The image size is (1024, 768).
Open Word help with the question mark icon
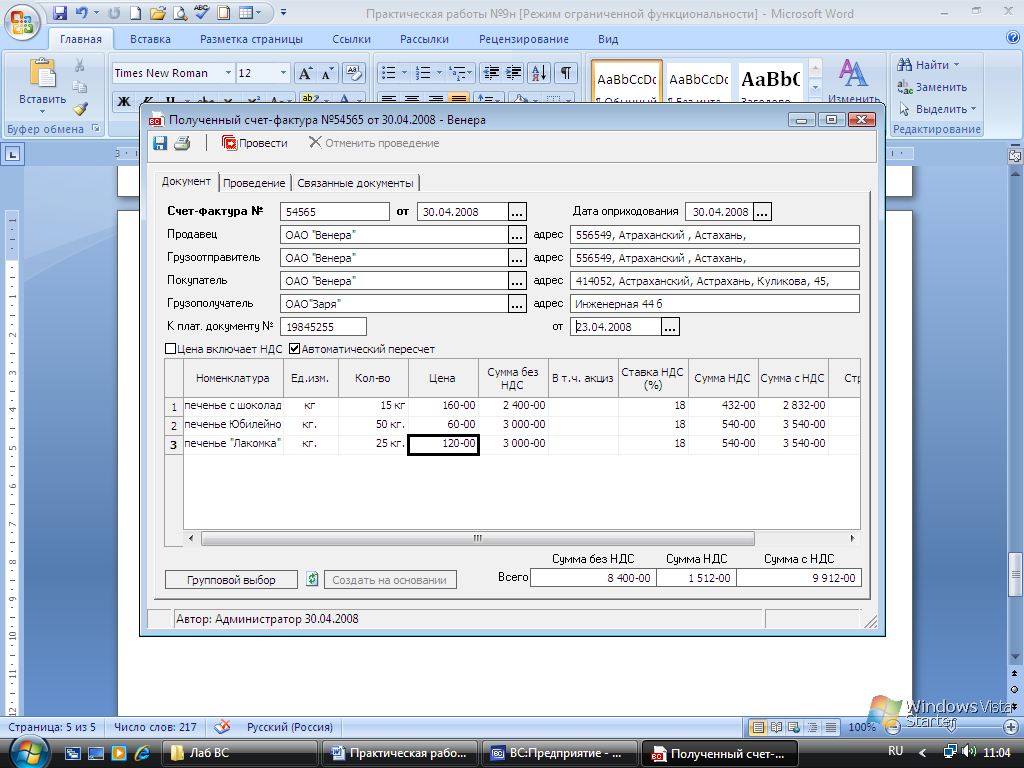coord(1013,38)
